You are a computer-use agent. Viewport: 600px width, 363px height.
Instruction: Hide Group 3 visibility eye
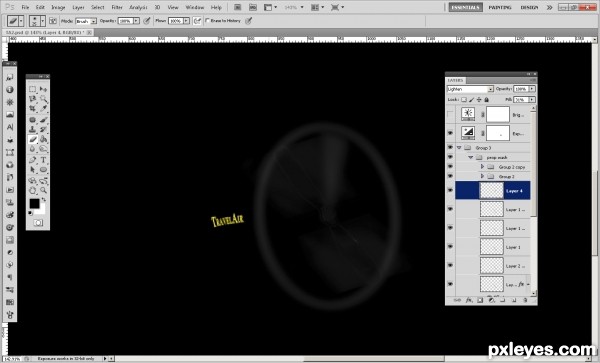[x=450, y=147]
